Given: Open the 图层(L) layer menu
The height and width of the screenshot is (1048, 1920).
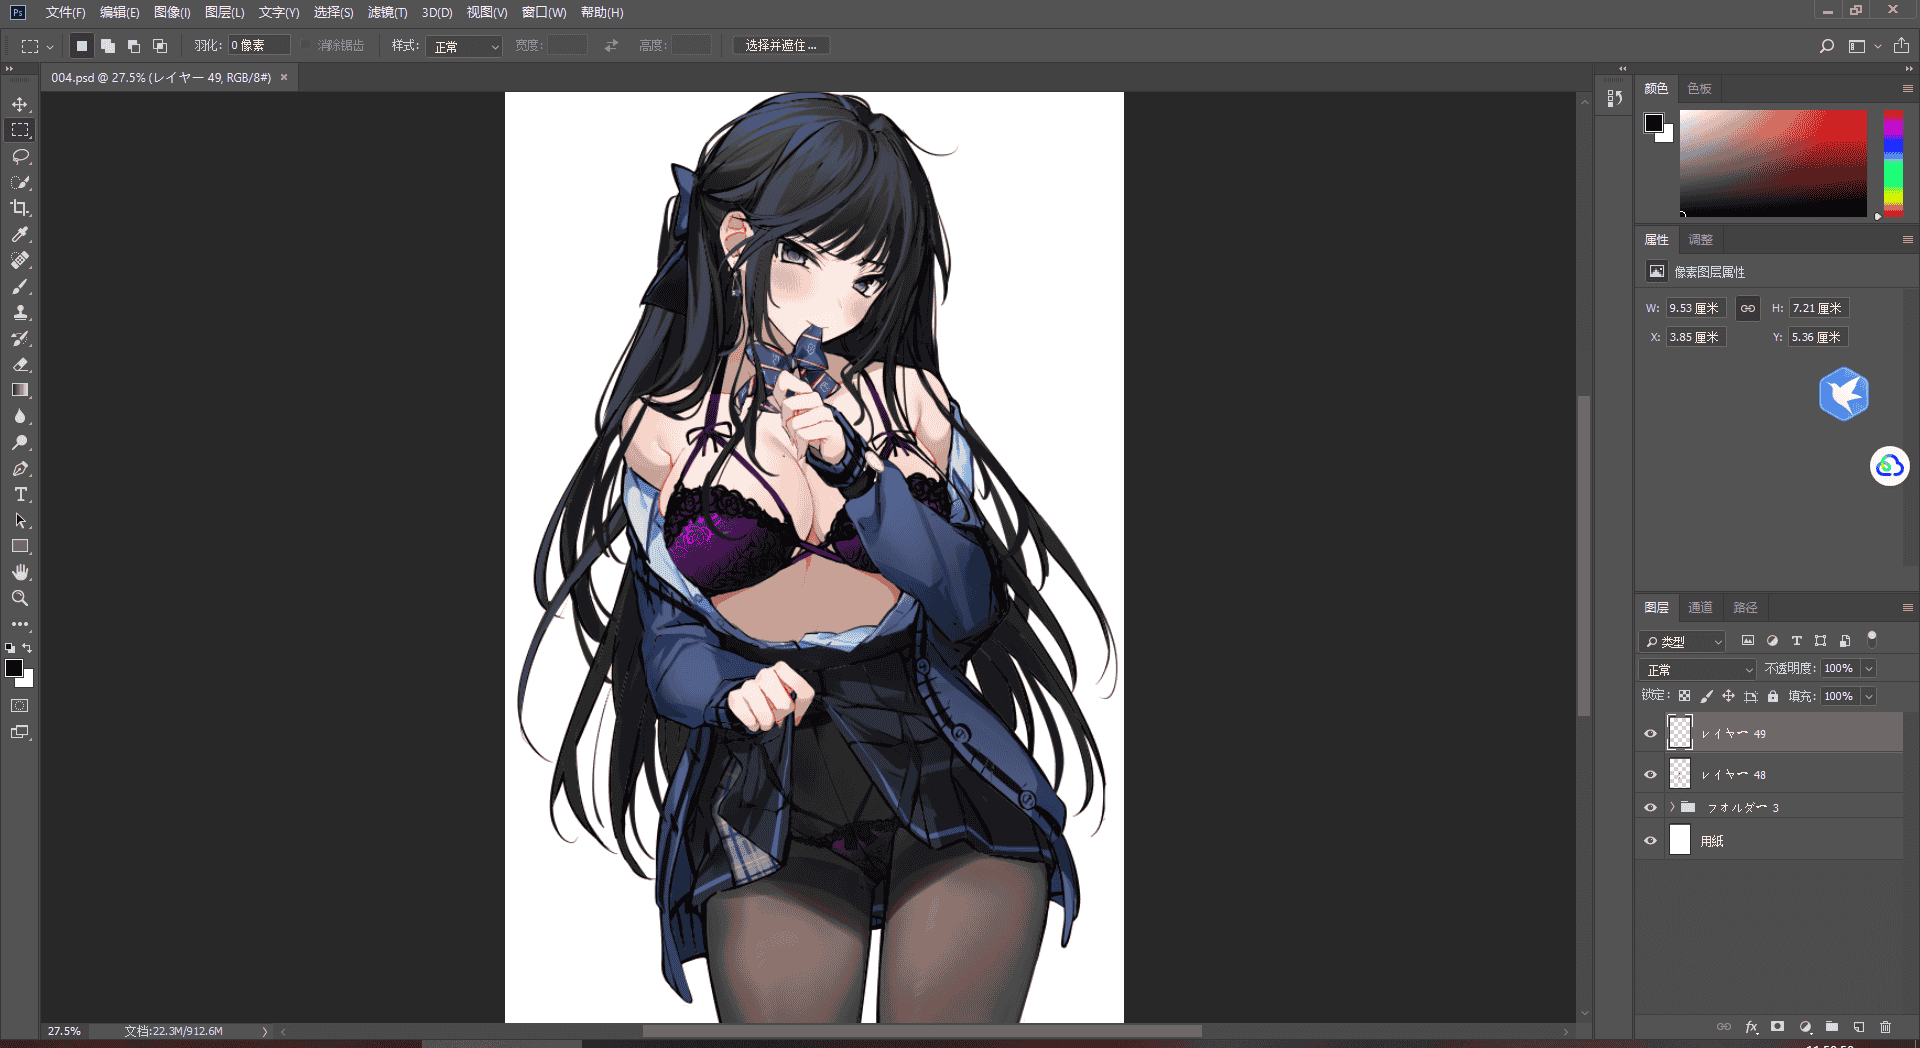Looking at the screenshot, I should [x=225, y=12].
